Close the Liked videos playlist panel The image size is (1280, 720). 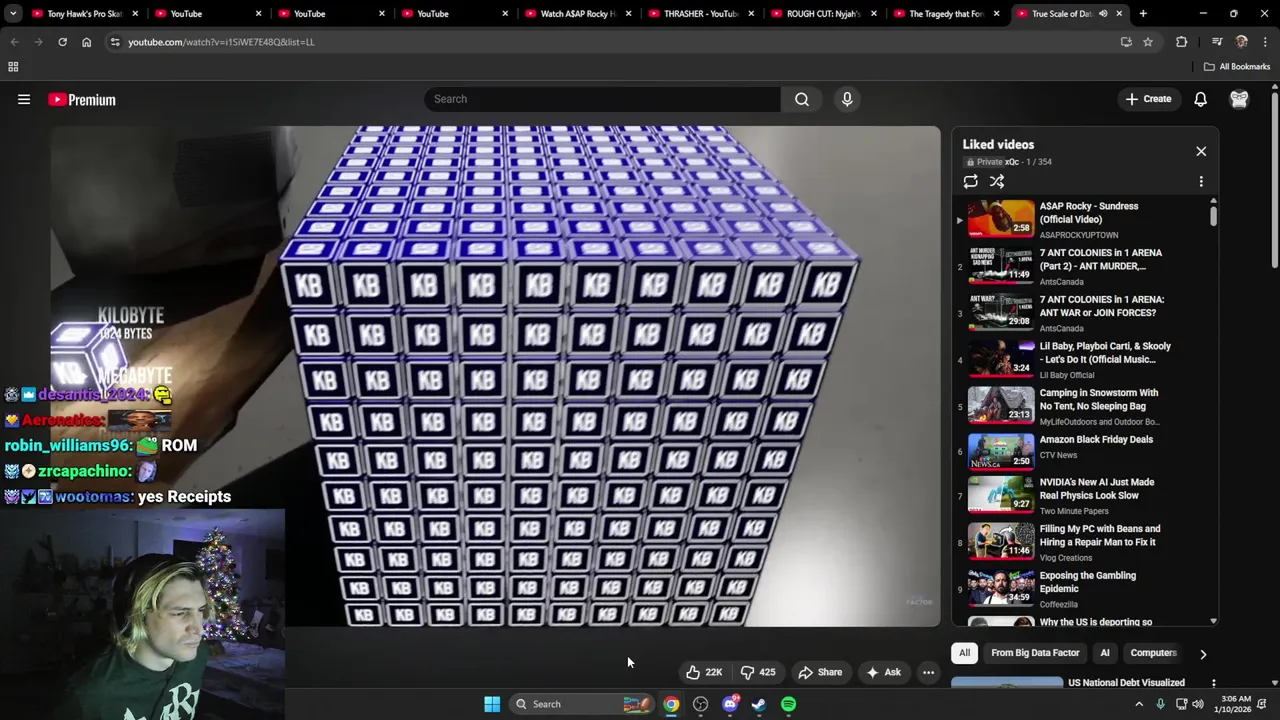[x=1201, y=151]
